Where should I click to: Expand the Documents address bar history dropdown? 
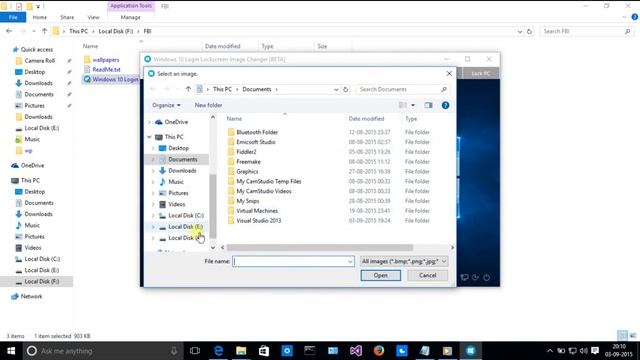[x=336, y=89]
